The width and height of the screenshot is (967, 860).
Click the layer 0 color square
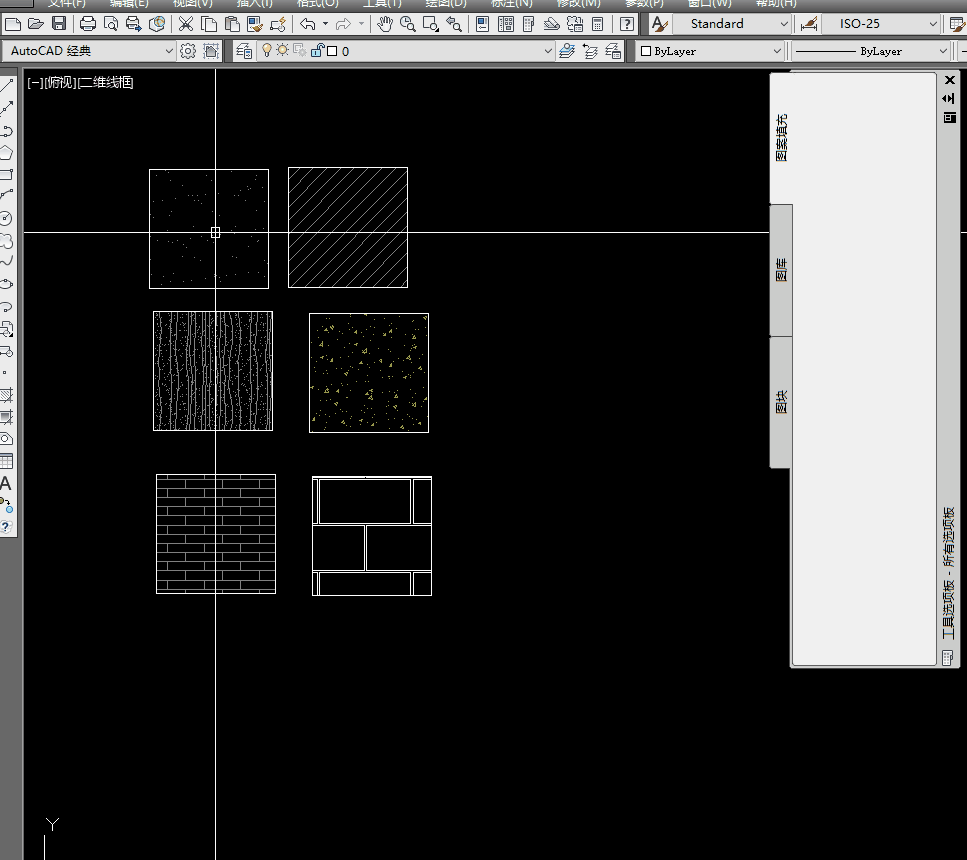[x=332, y=51]
